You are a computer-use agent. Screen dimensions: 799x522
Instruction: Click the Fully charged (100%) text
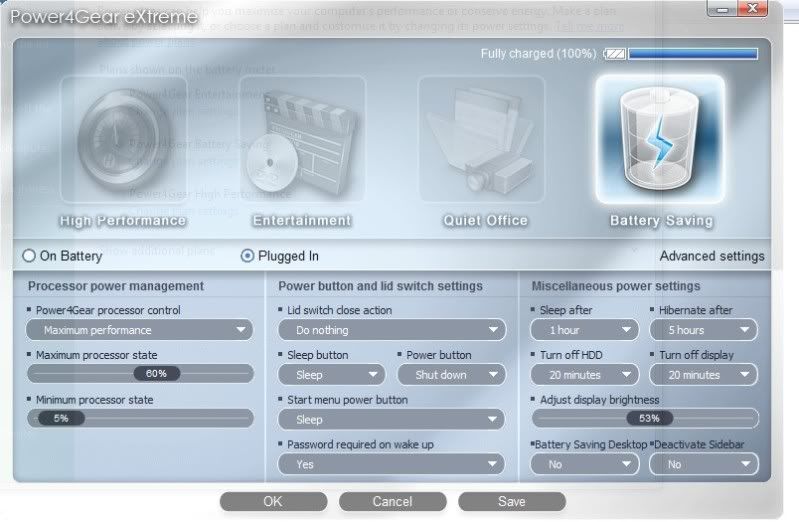(x=538, y=54)
